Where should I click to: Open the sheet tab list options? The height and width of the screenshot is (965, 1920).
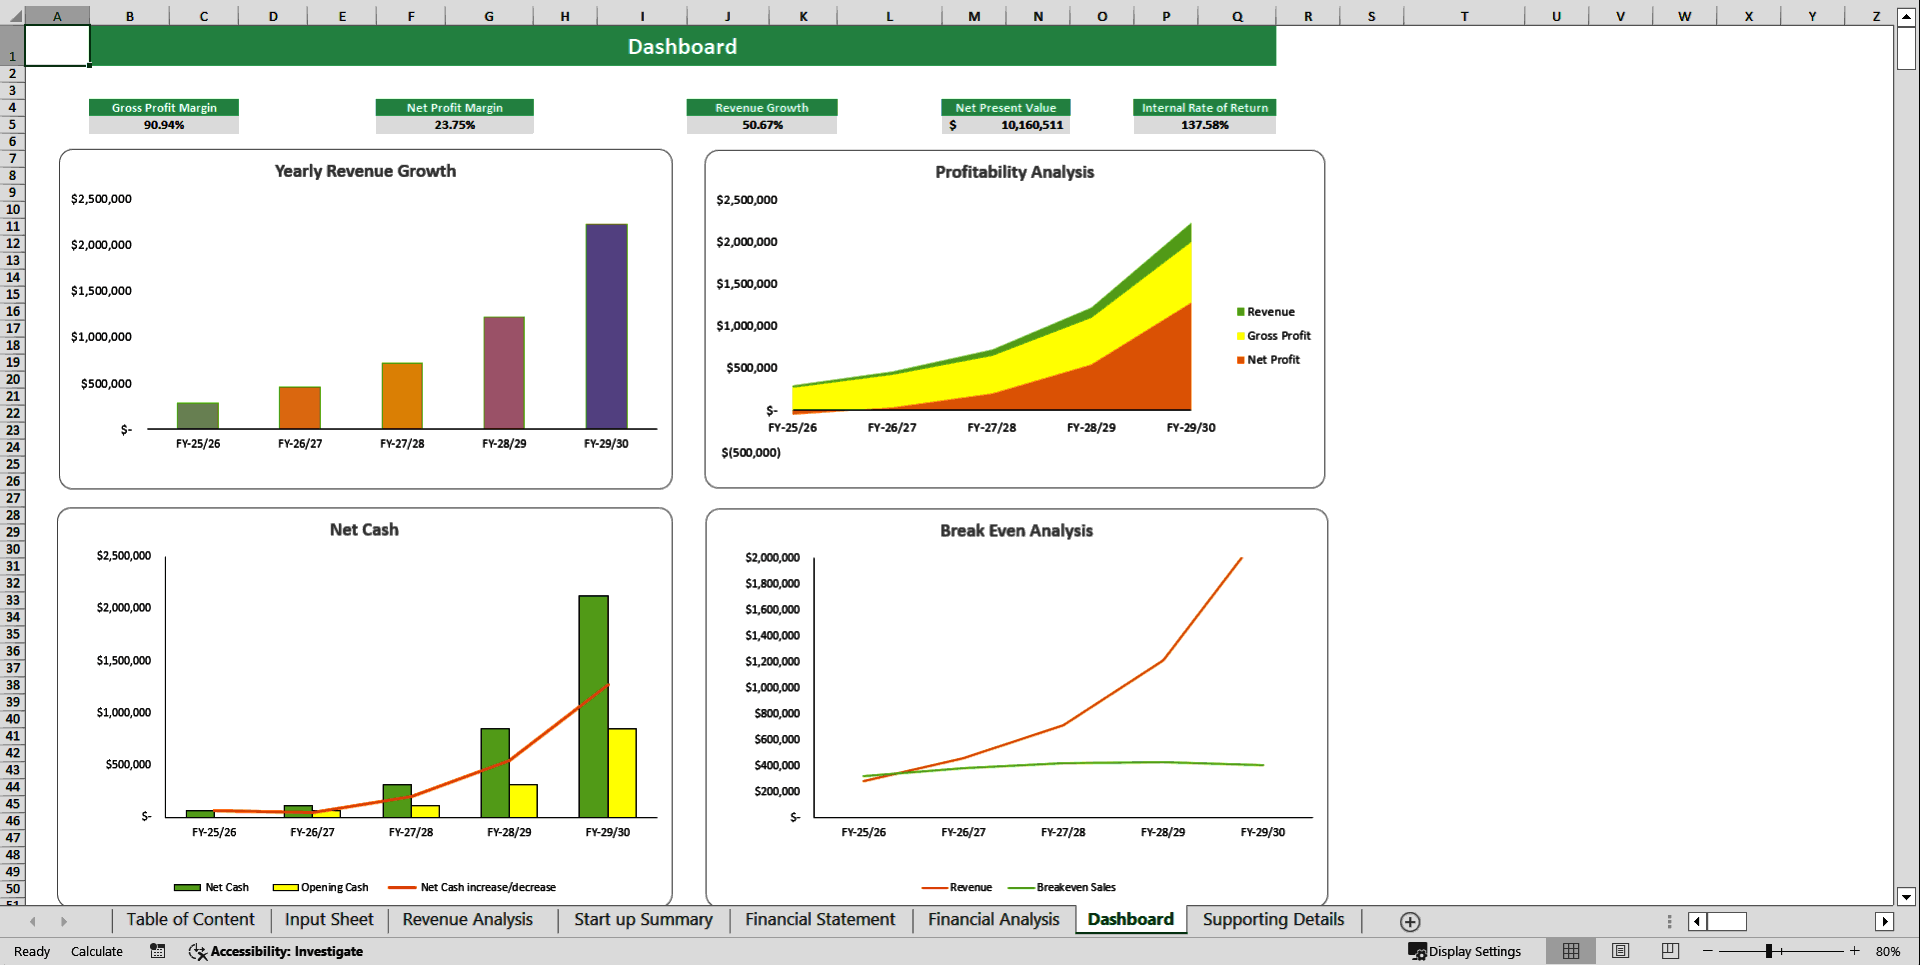click(1668, 921)
